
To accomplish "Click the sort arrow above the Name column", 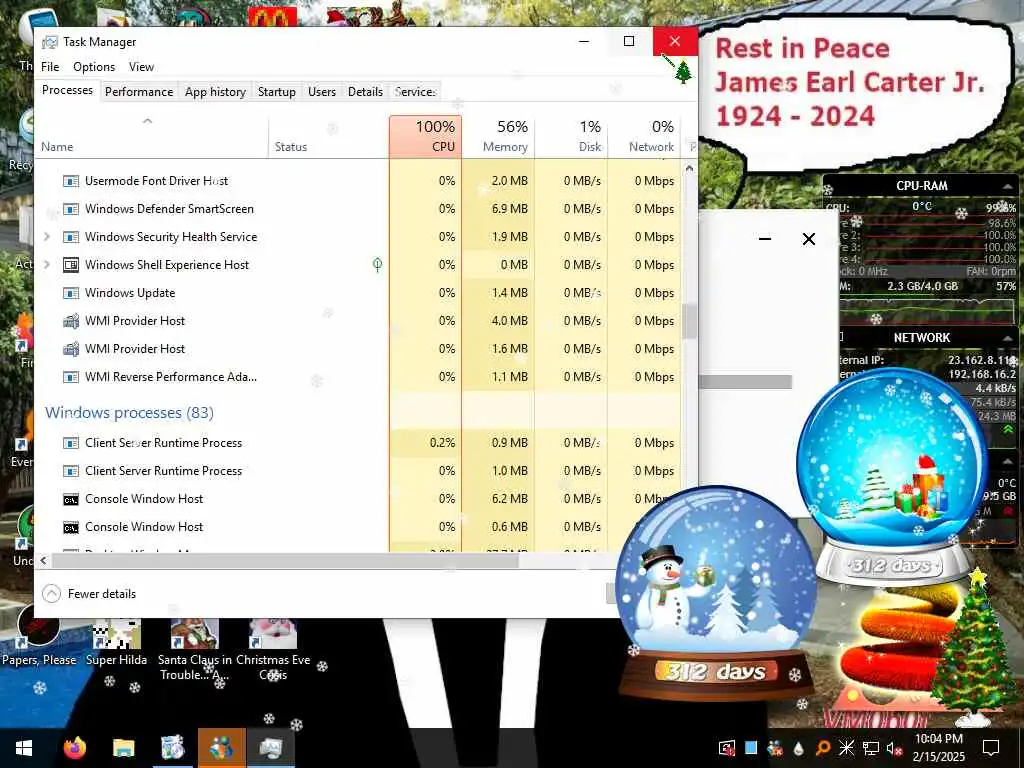I will coord(148,121).
